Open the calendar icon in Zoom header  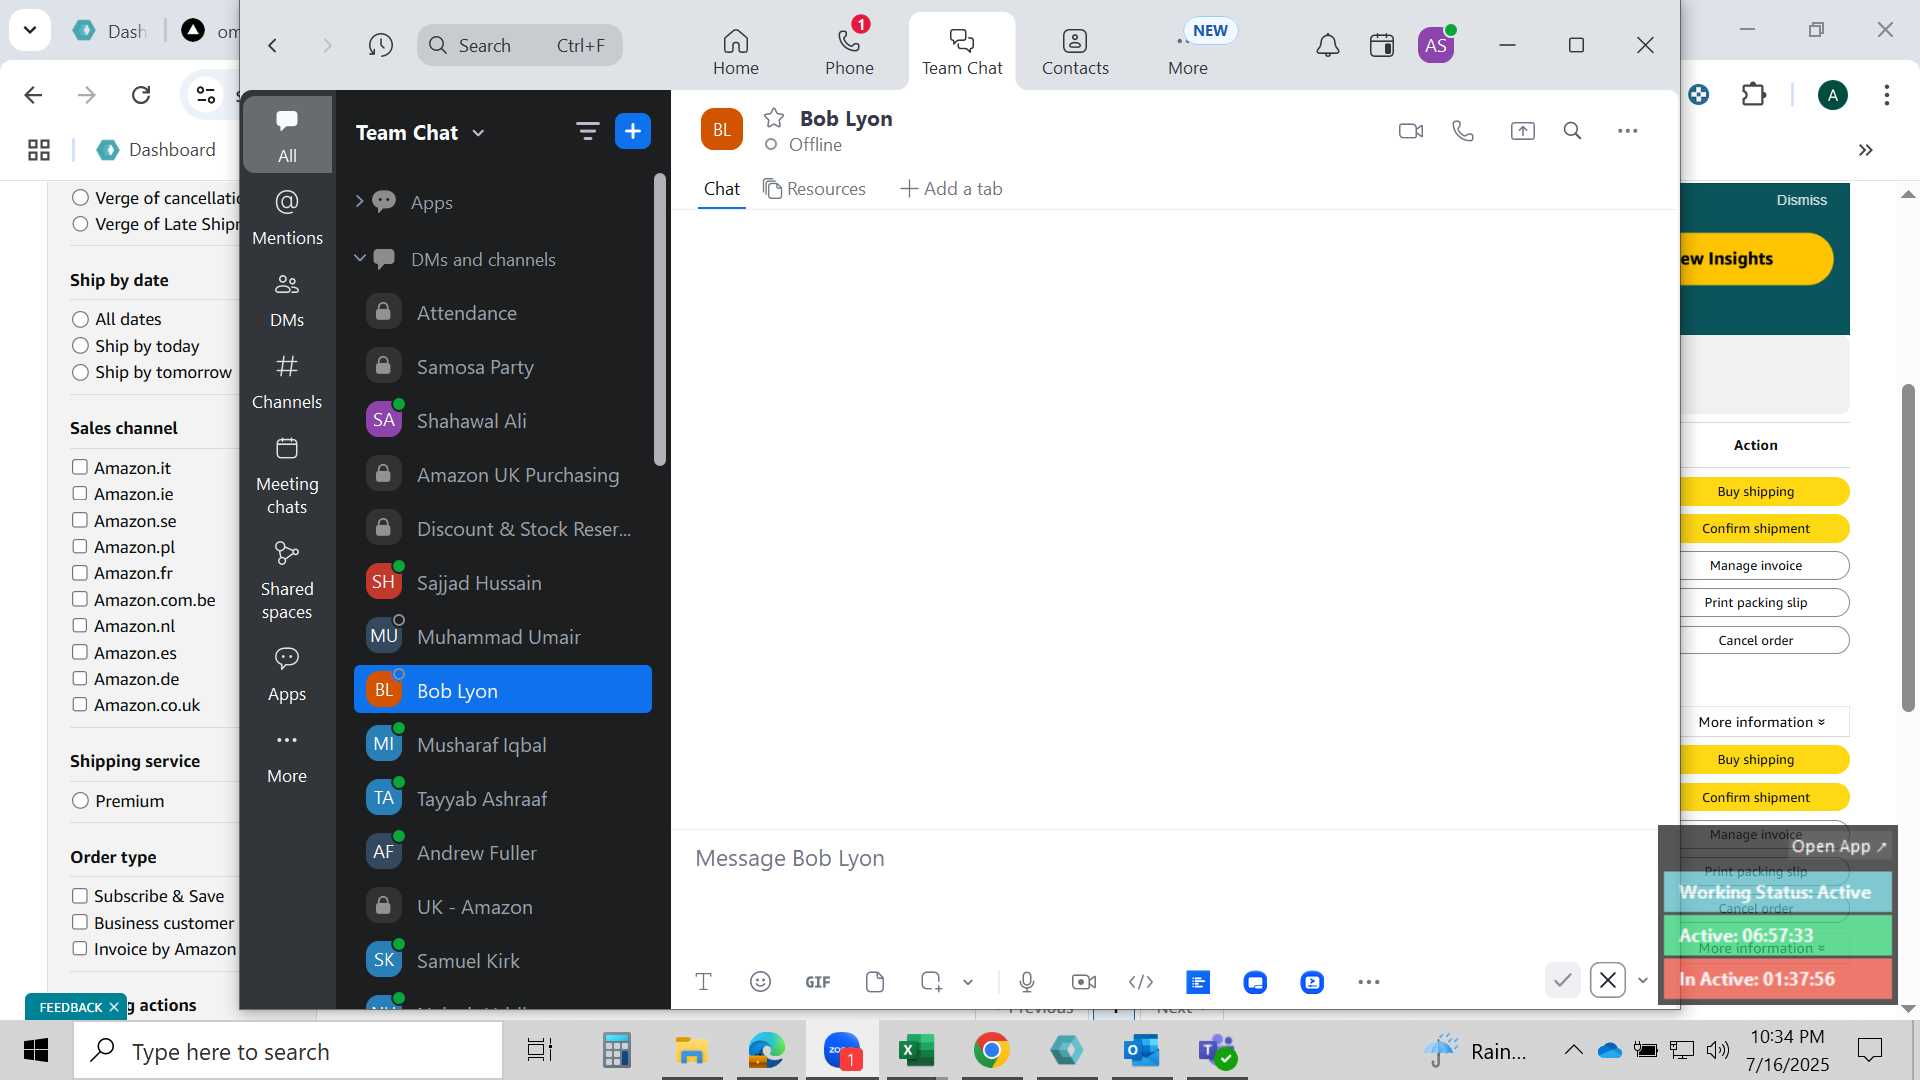click(1382, 45)
